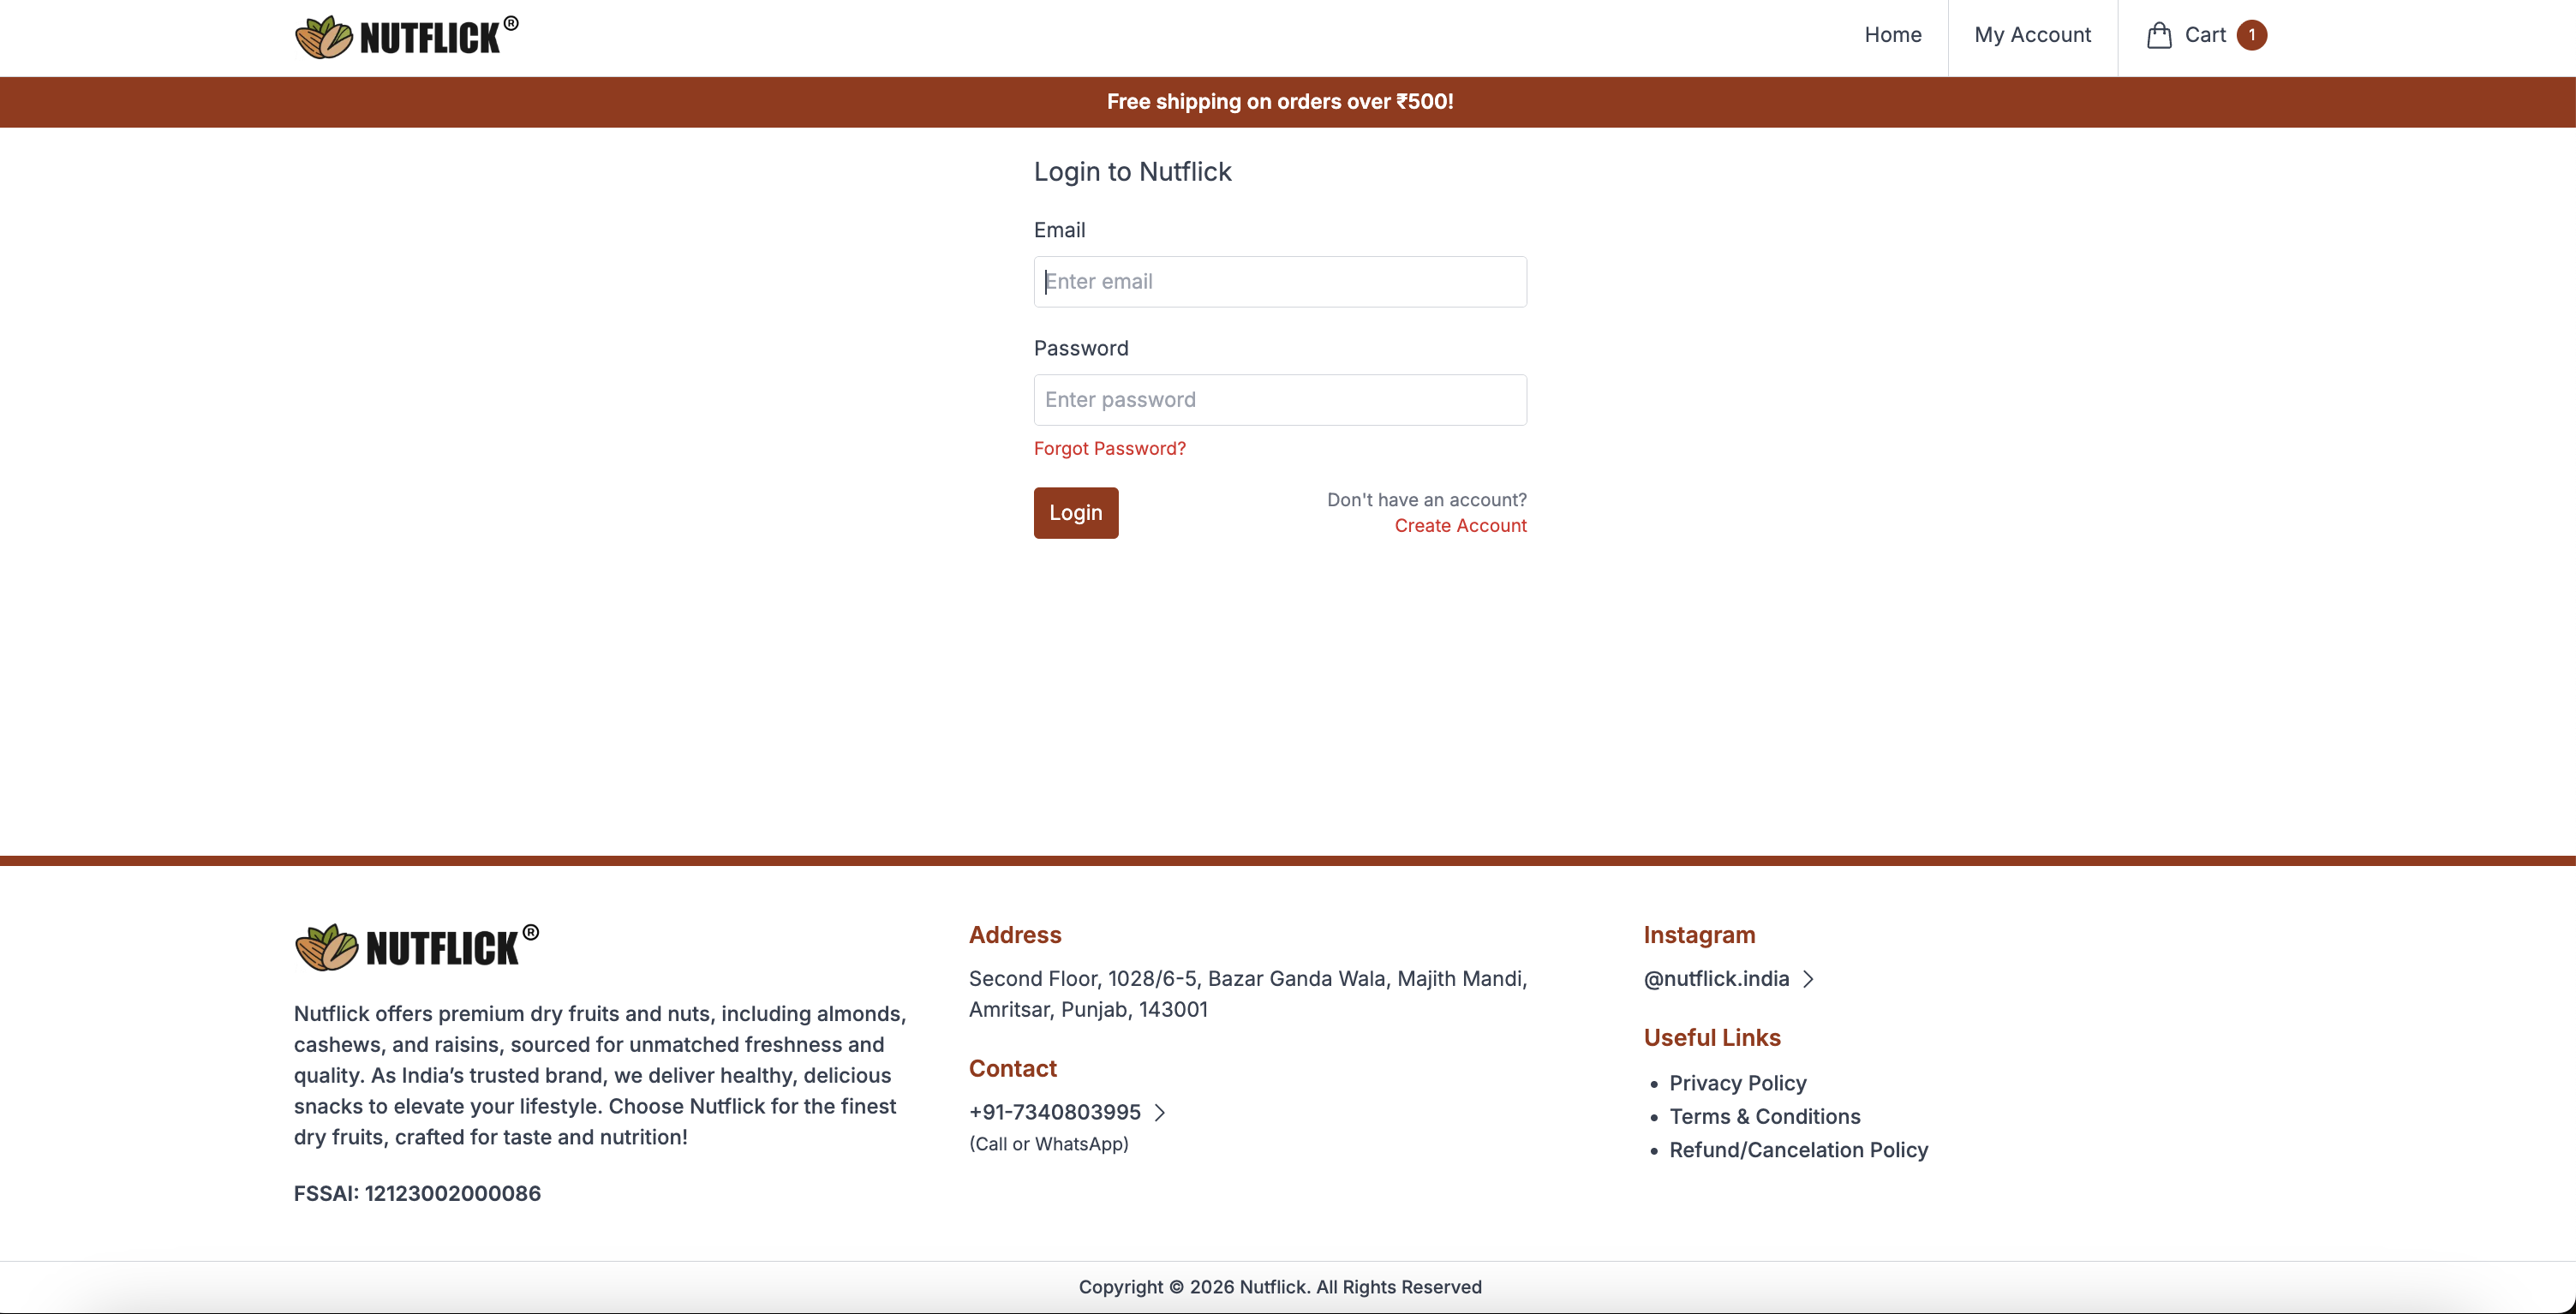Viewport: 2576px width, 1314px height.
Task: Click arrow next to @nutflick.india
Action: (x=1808, y=979)
